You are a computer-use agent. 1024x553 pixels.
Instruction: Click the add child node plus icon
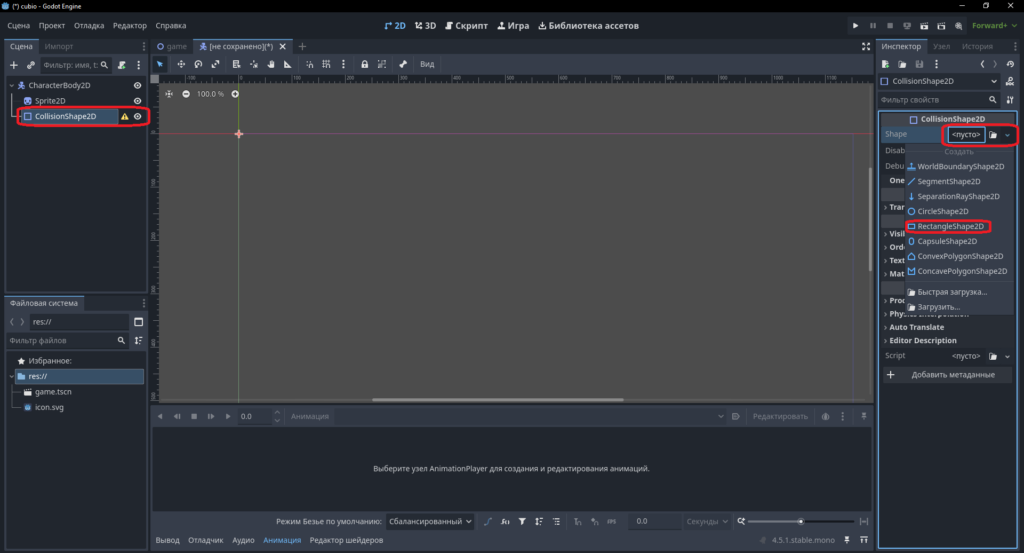(14, 65)
